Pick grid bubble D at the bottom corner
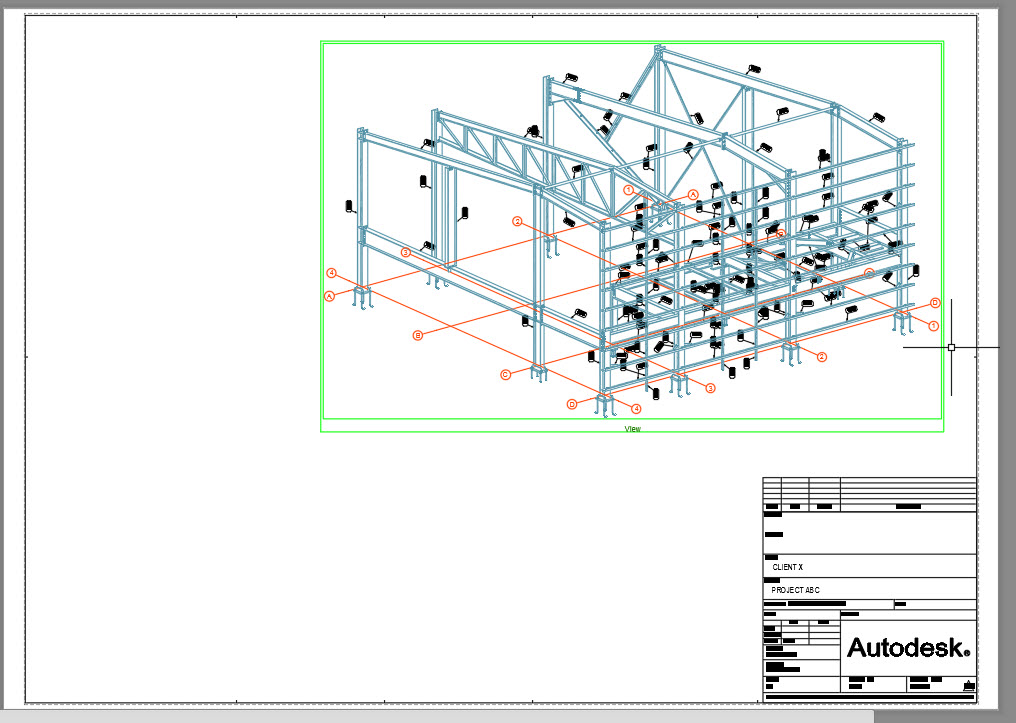The height and width of the screenshot is (723, 1016). (572, 404)
